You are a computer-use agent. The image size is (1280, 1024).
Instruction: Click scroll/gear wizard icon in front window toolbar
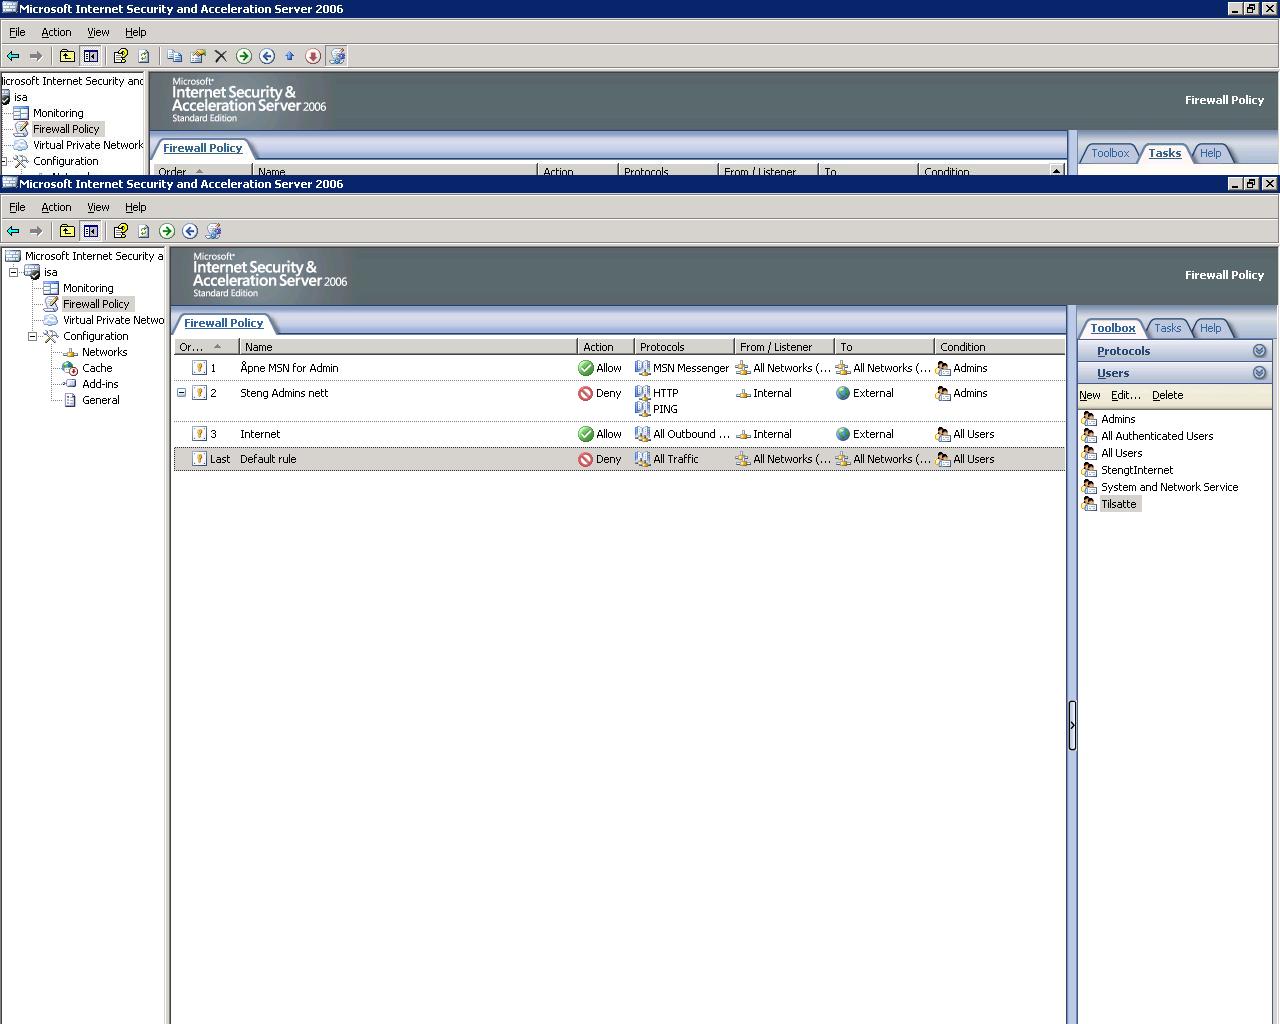tap(213, 231)
